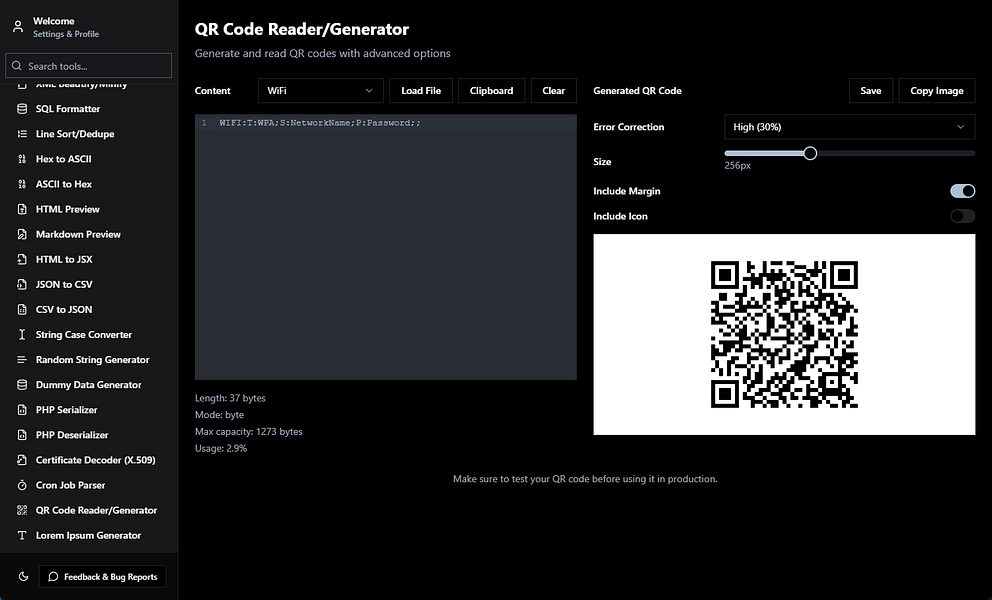Disable the Include Margin toggle

(x=961, y=190)
